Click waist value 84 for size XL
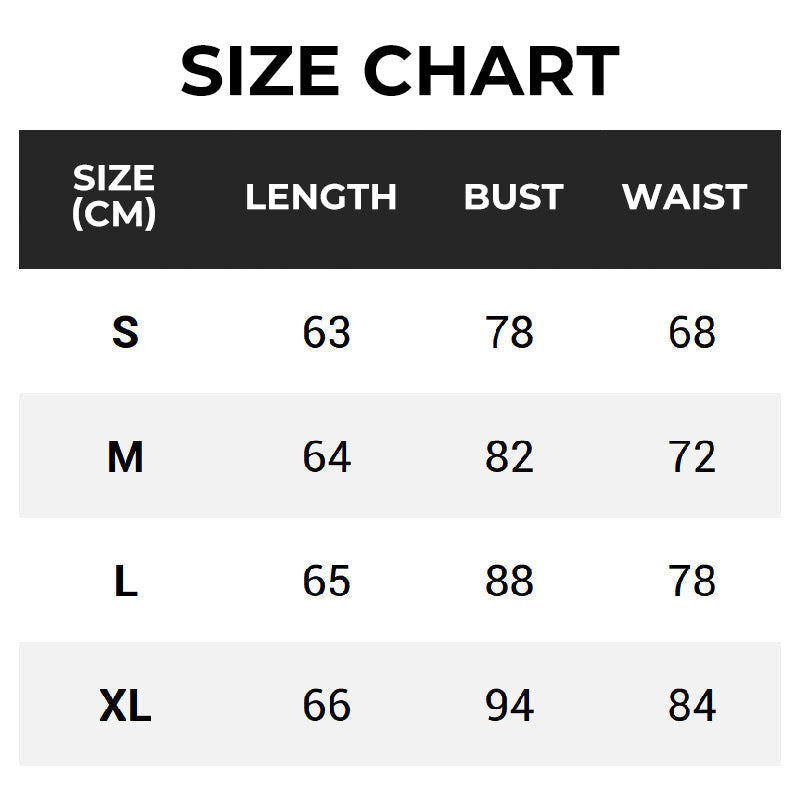 pyautogui.click(x=692, y=706)
